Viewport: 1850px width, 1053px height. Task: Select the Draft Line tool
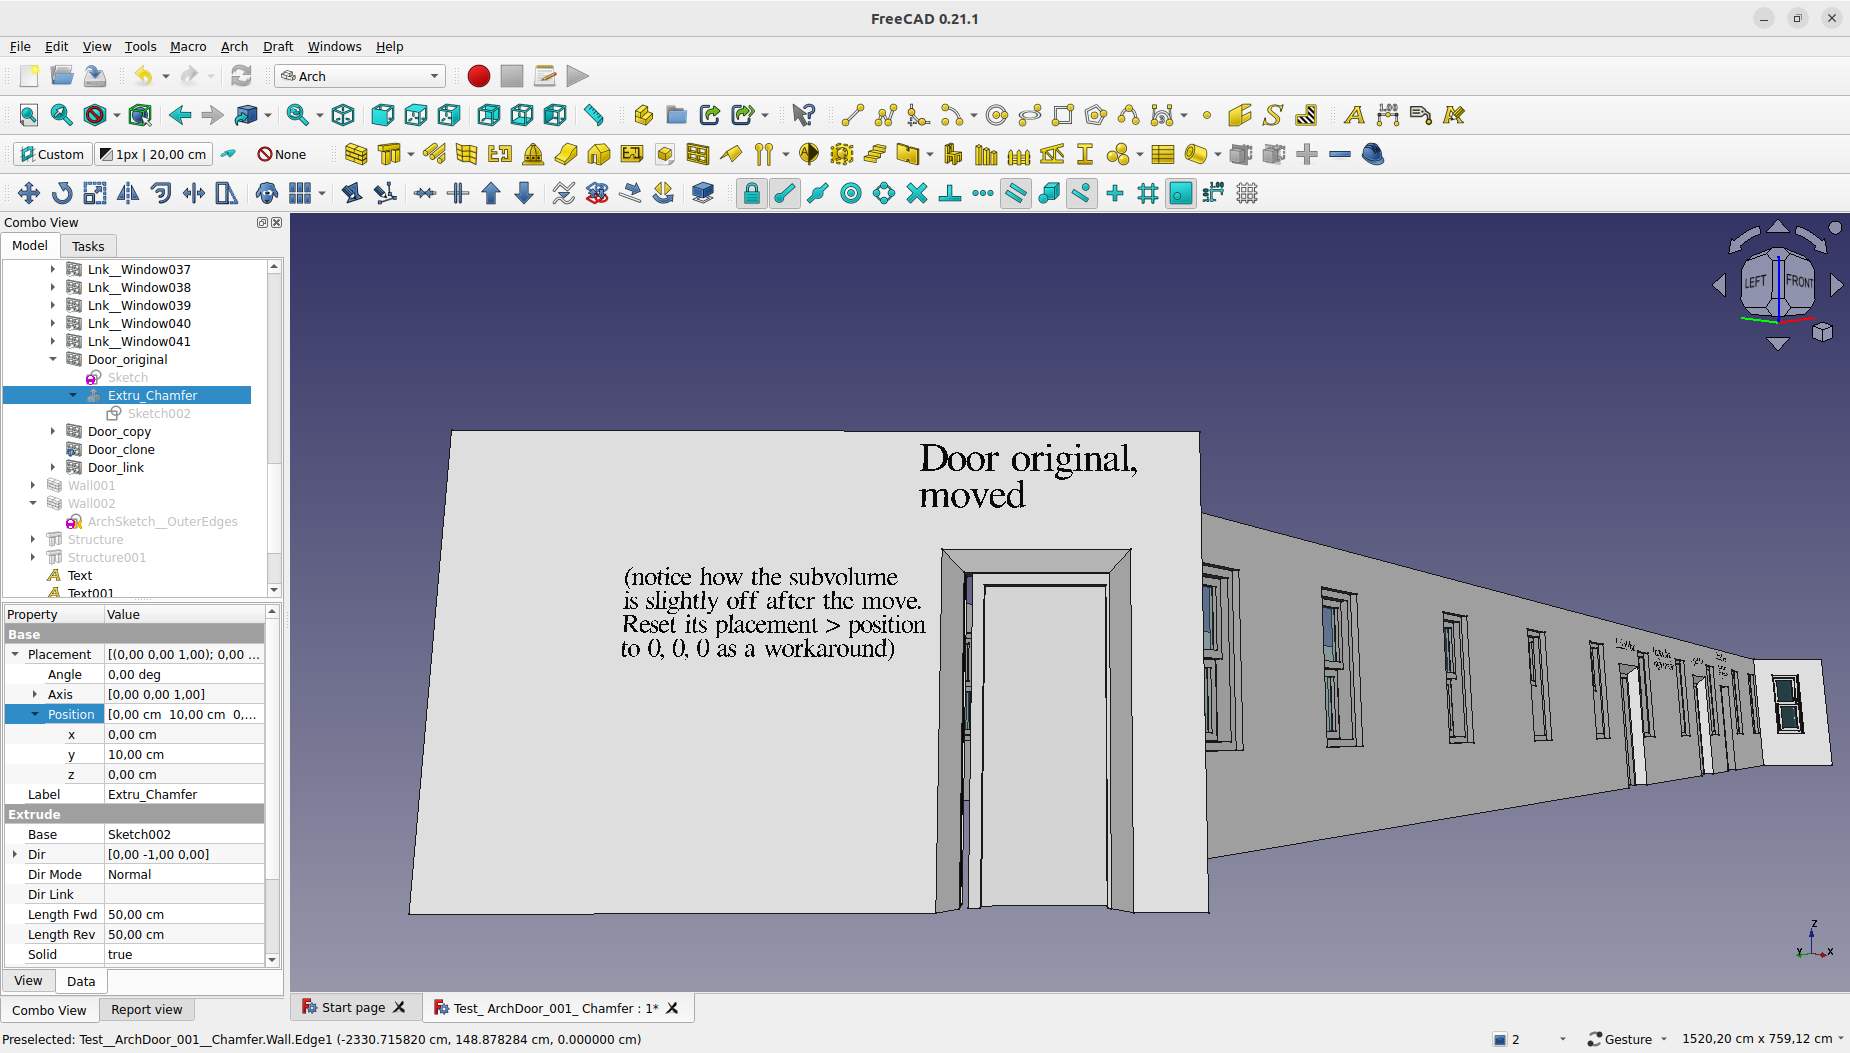(852, 115)
